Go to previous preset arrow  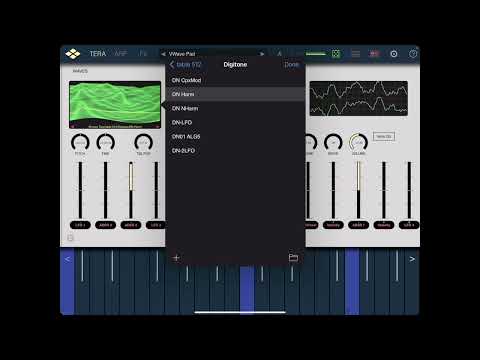163,54
